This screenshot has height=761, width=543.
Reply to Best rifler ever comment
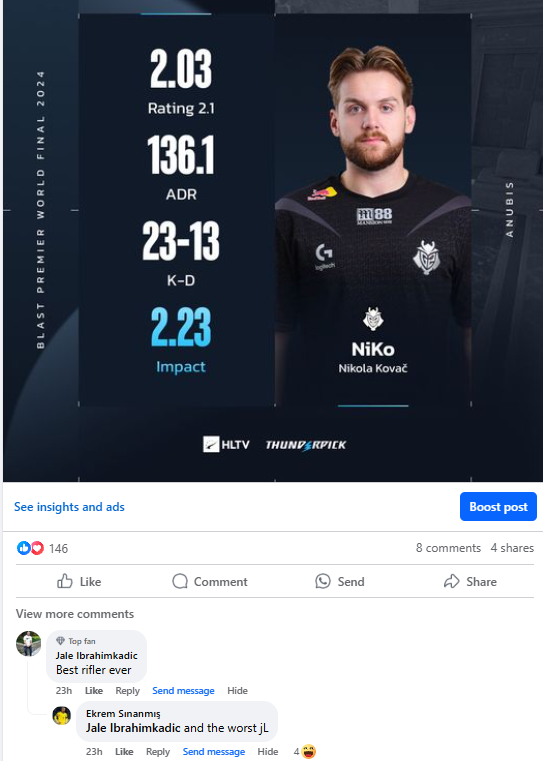click(x=127, y=690)
